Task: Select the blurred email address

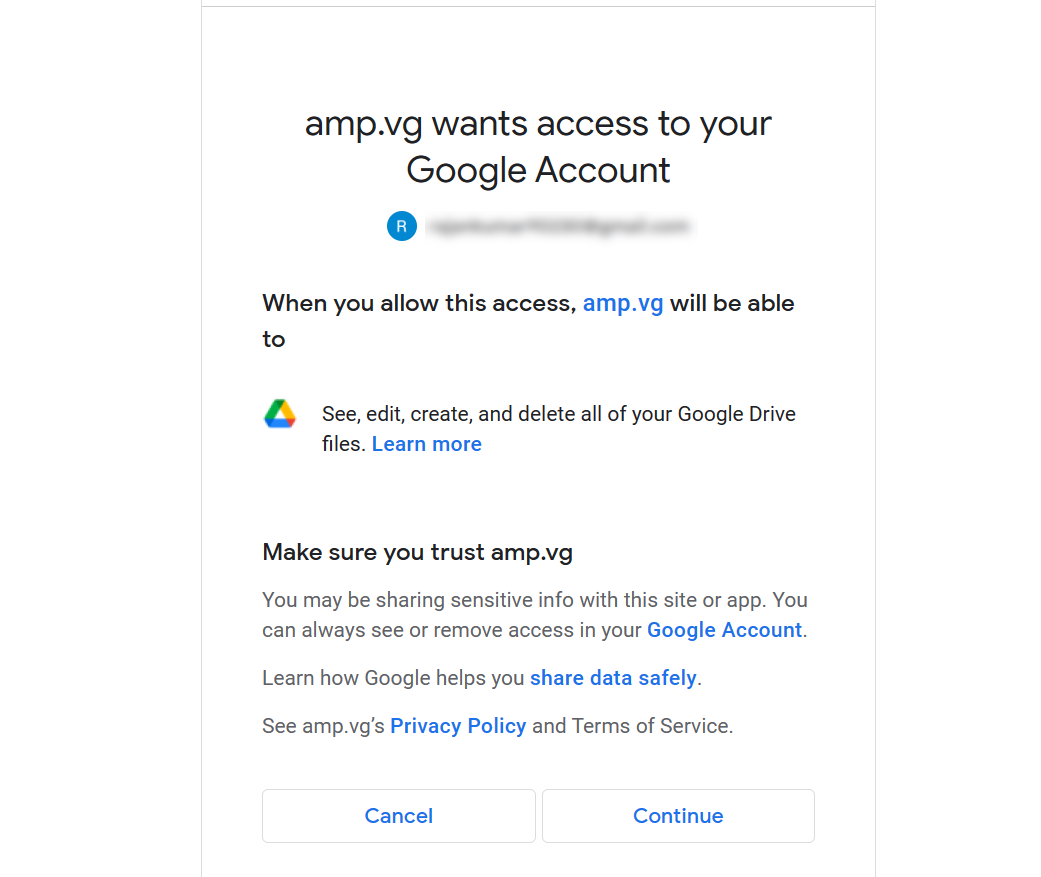Action: click(558, 226)
